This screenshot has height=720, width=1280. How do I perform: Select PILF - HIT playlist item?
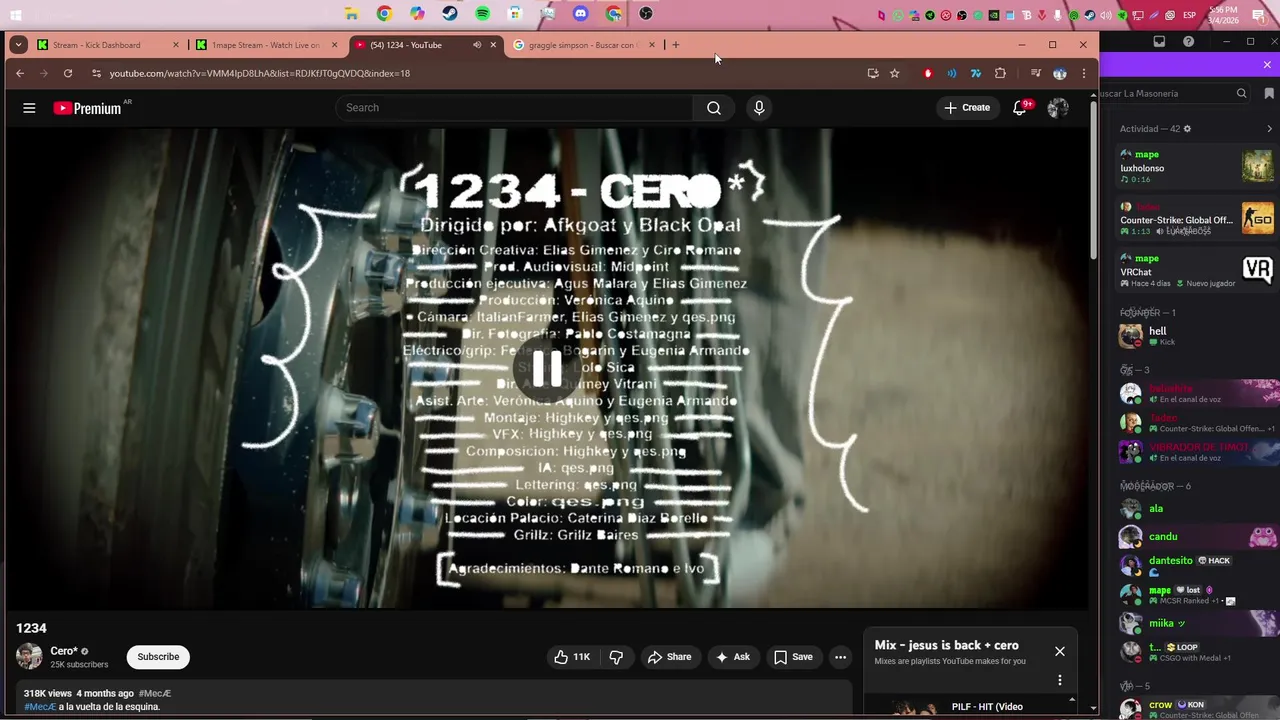tap(969, 707)
